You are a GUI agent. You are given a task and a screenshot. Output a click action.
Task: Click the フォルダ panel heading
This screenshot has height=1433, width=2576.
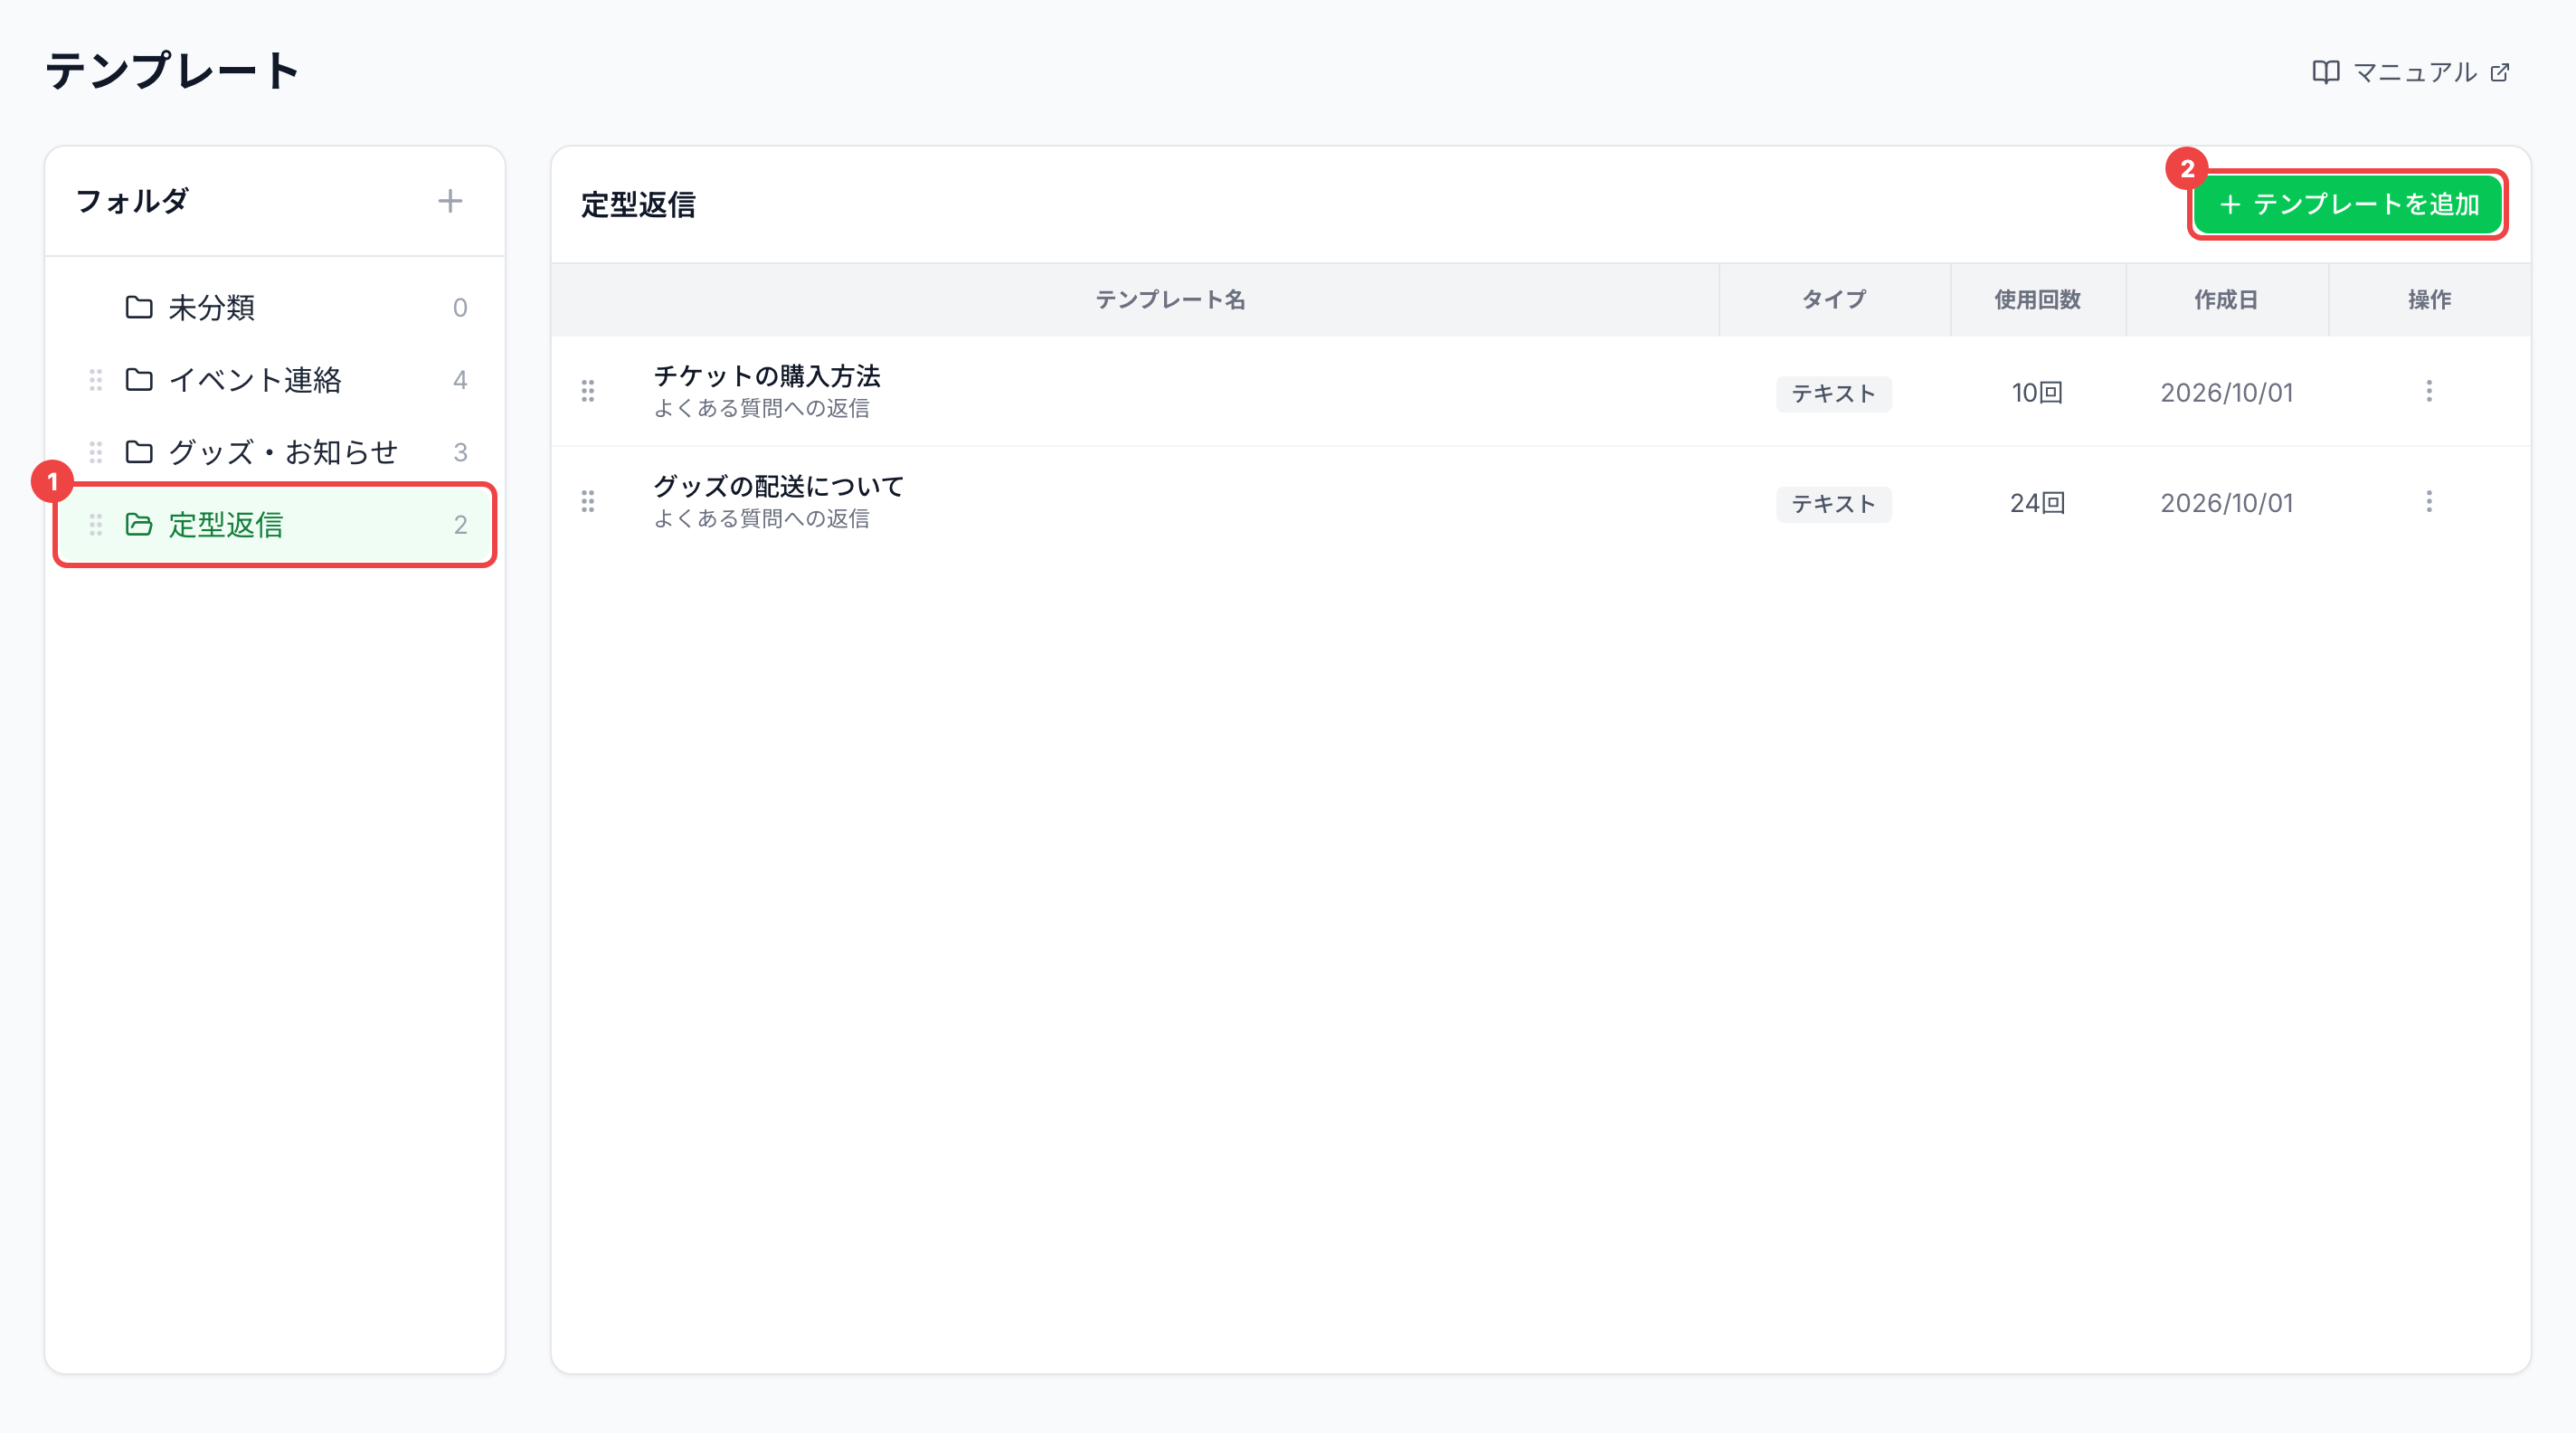(x=132, y=201)
